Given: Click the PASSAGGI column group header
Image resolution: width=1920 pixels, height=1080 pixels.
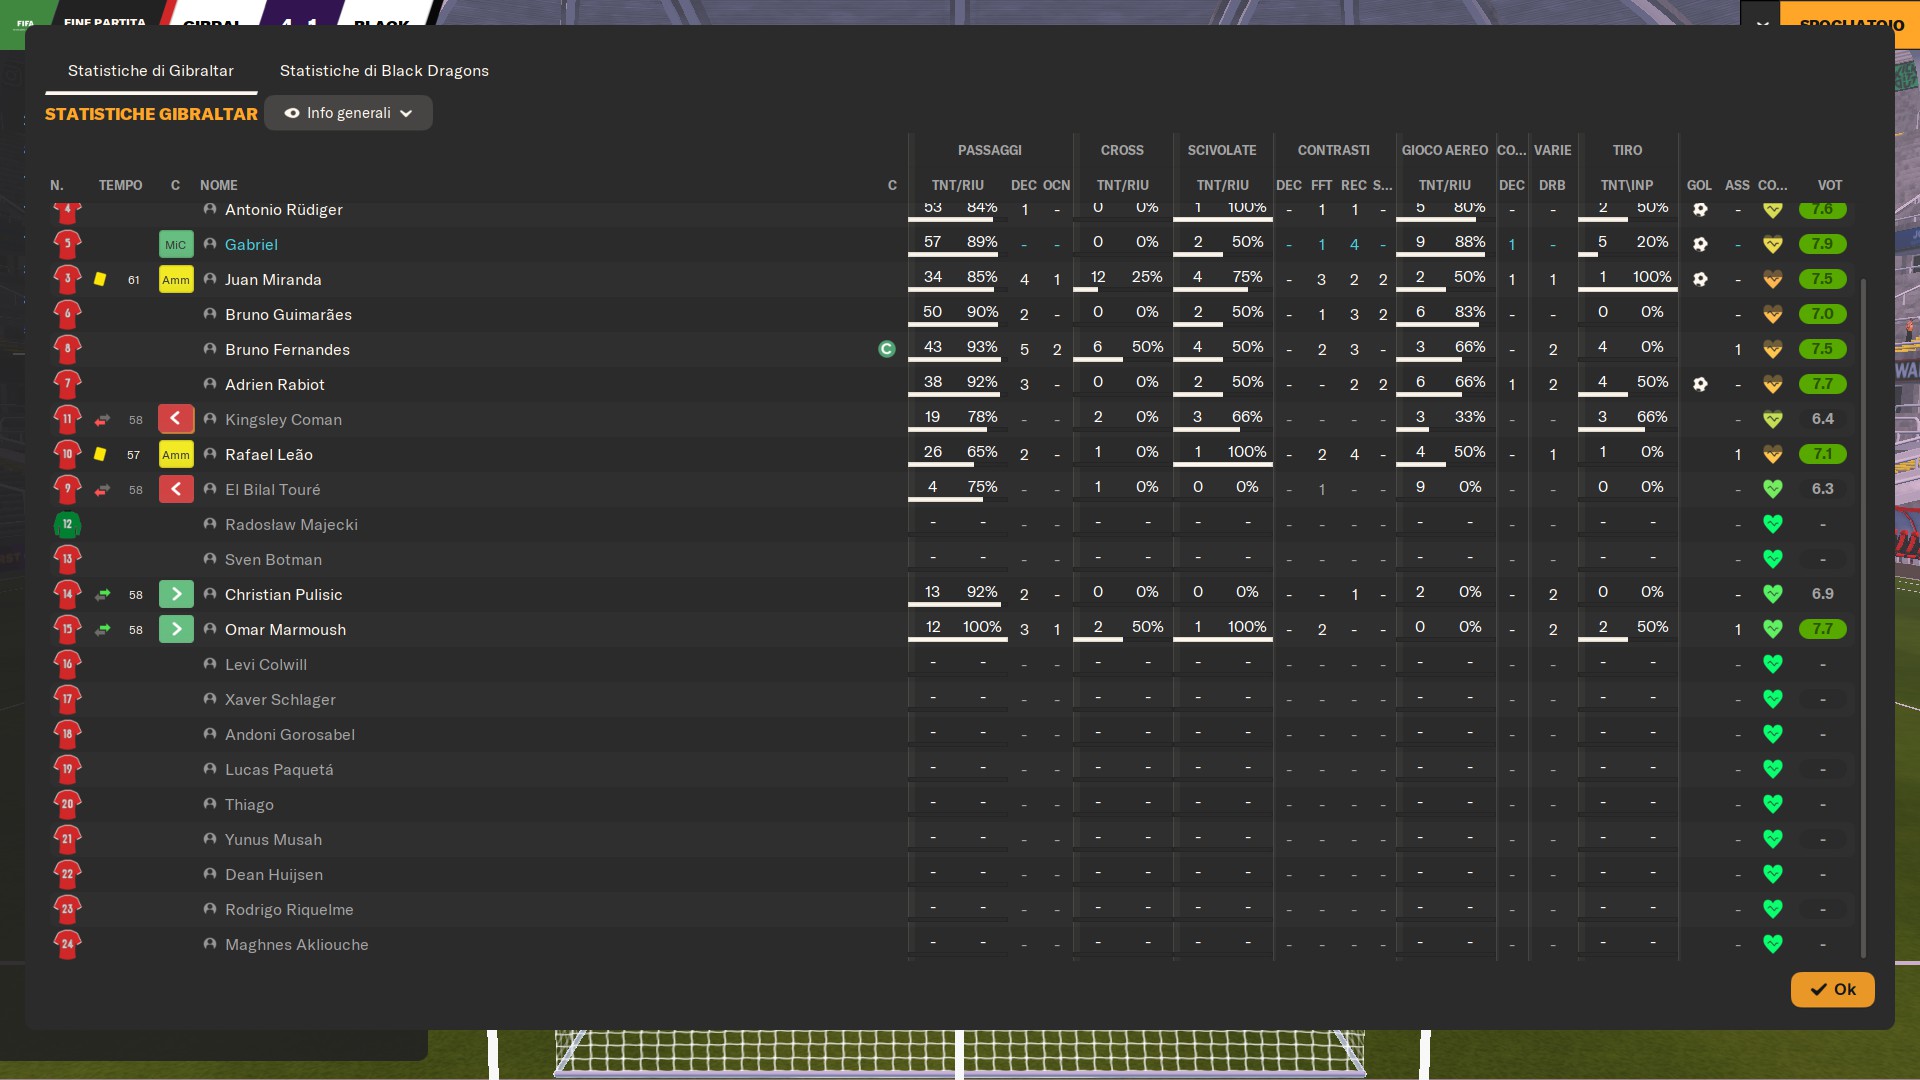Looking at the screenshot, I should pos(990,150).
